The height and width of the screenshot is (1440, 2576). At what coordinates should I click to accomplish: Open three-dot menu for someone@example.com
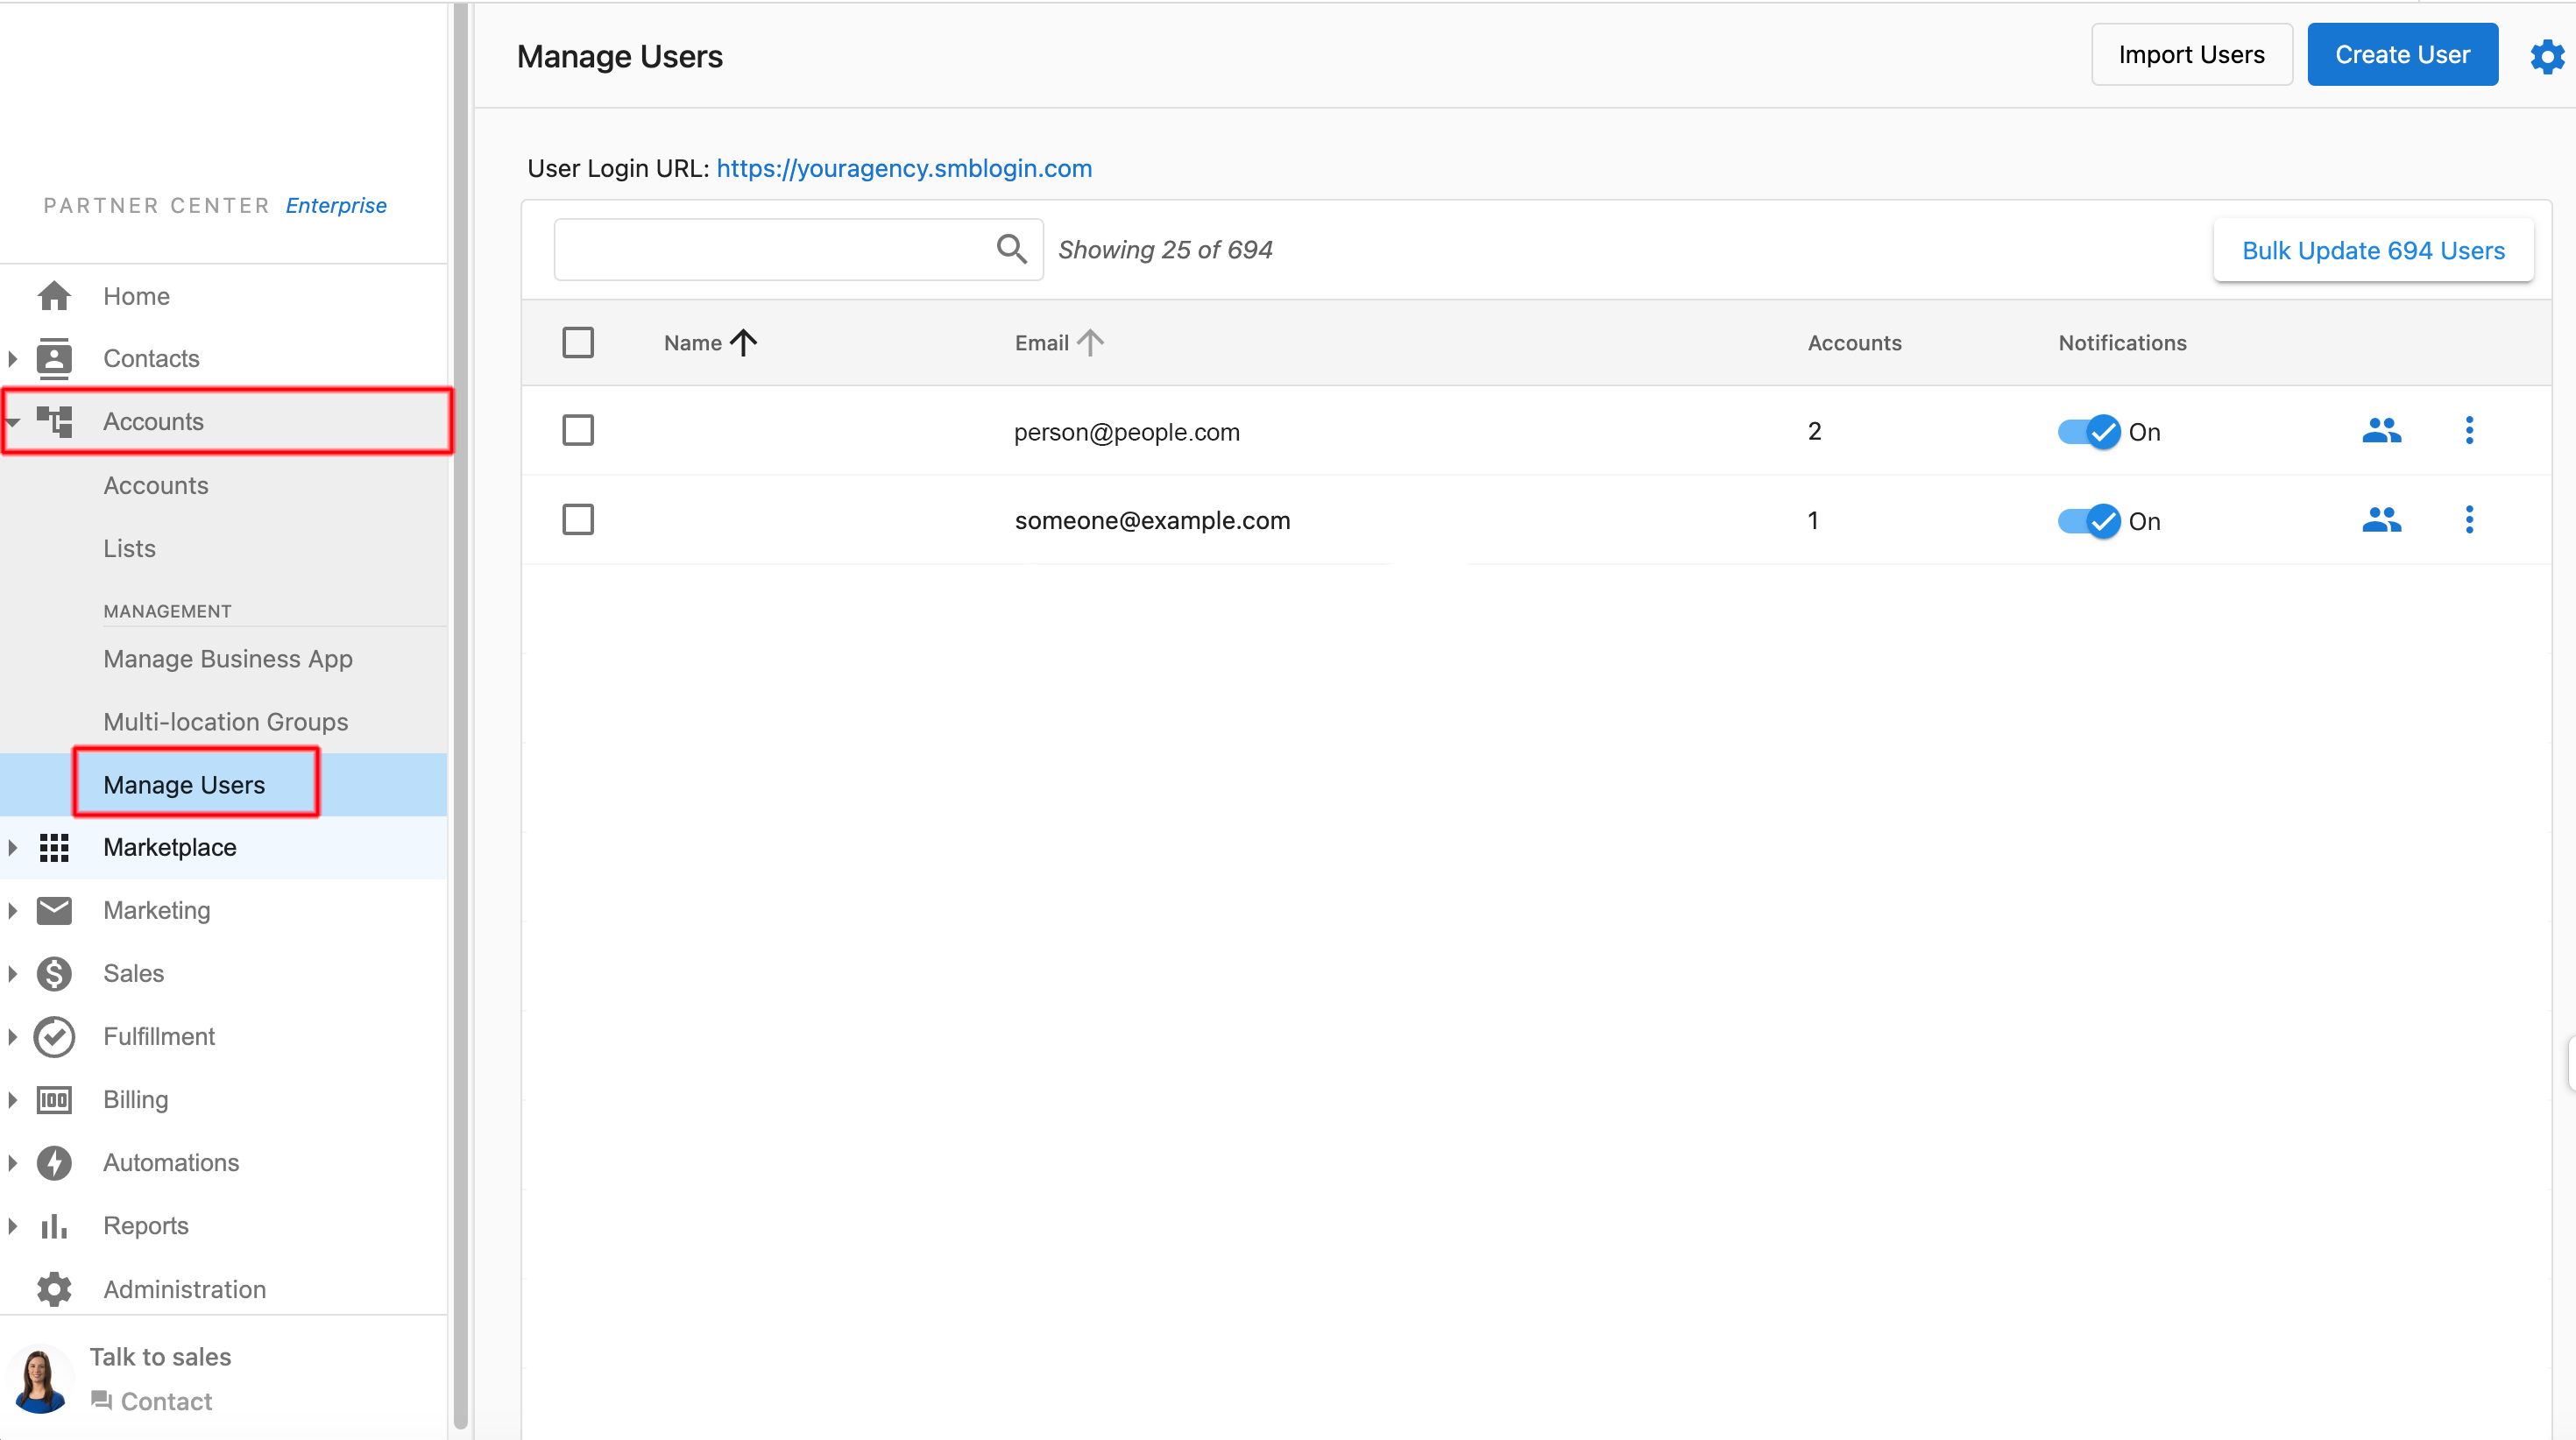(2469, 520)
